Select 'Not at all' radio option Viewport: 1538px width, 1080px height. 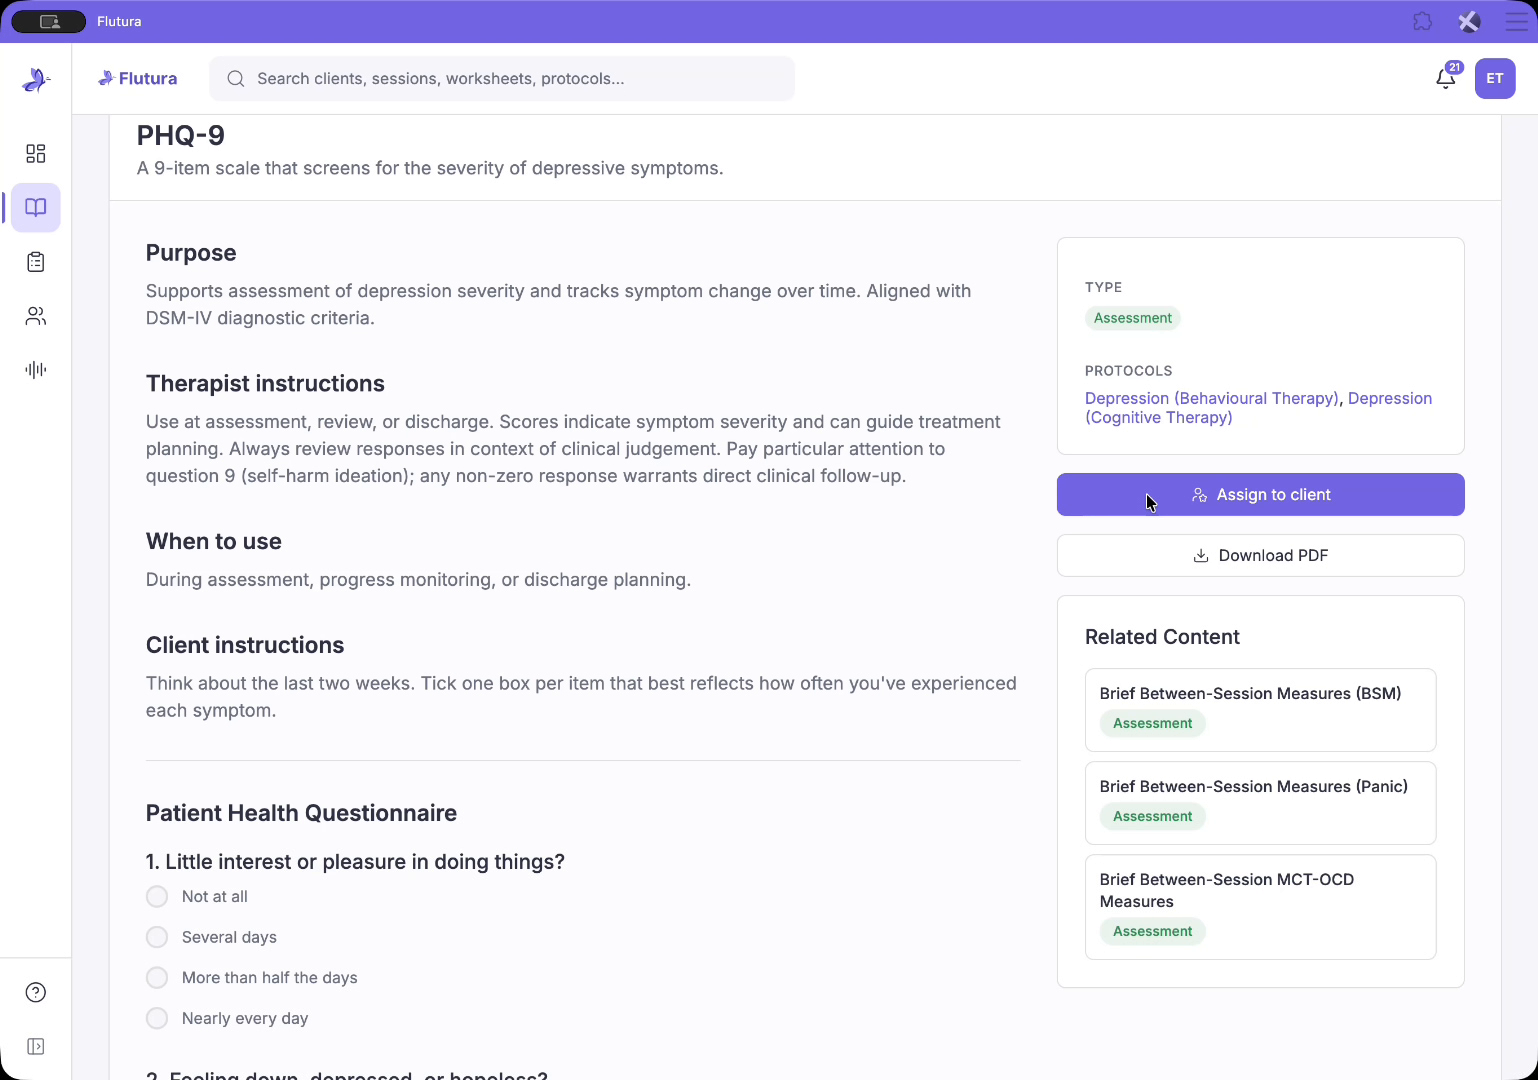157,896
